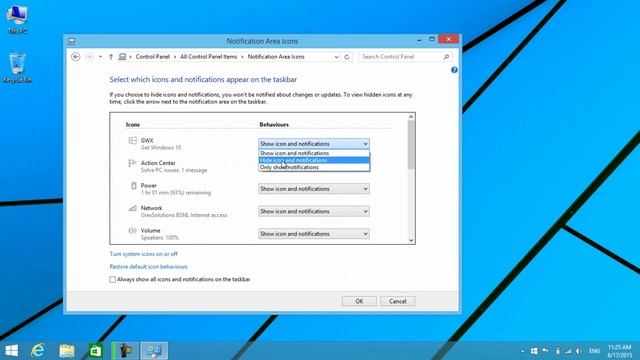Image resolution: width=640 pixels, height=360 pixels.
Task: Select Hide icon and notifications option
Action: click(x=314, y=160)
